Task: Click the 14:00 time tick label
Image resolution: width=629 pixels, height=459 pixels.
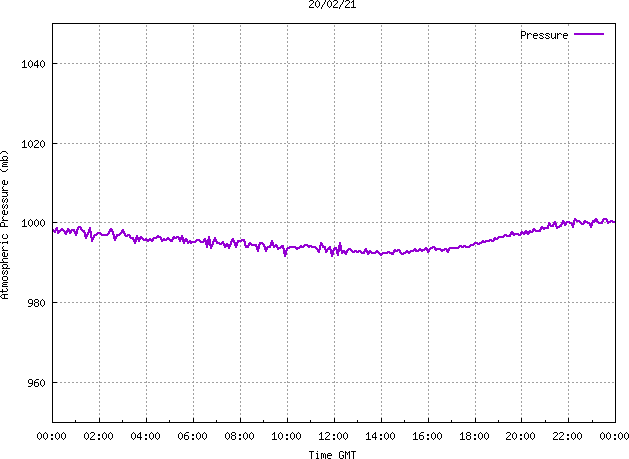Action: (380, 436)
